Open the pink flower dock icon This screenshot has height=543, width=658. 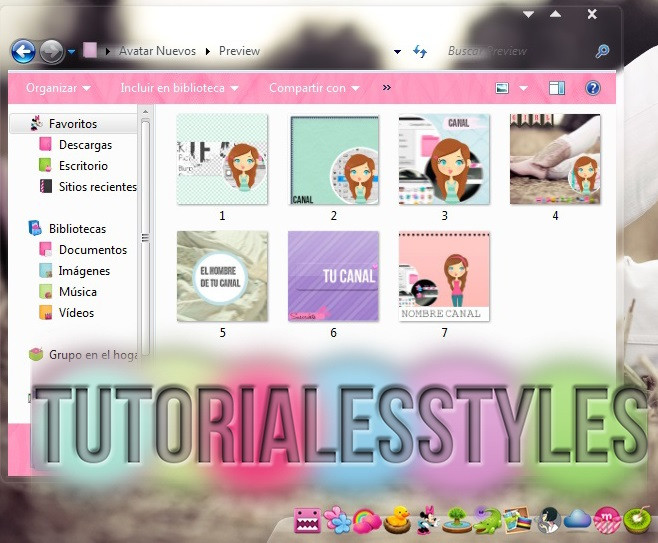click(x=337, y=520)
